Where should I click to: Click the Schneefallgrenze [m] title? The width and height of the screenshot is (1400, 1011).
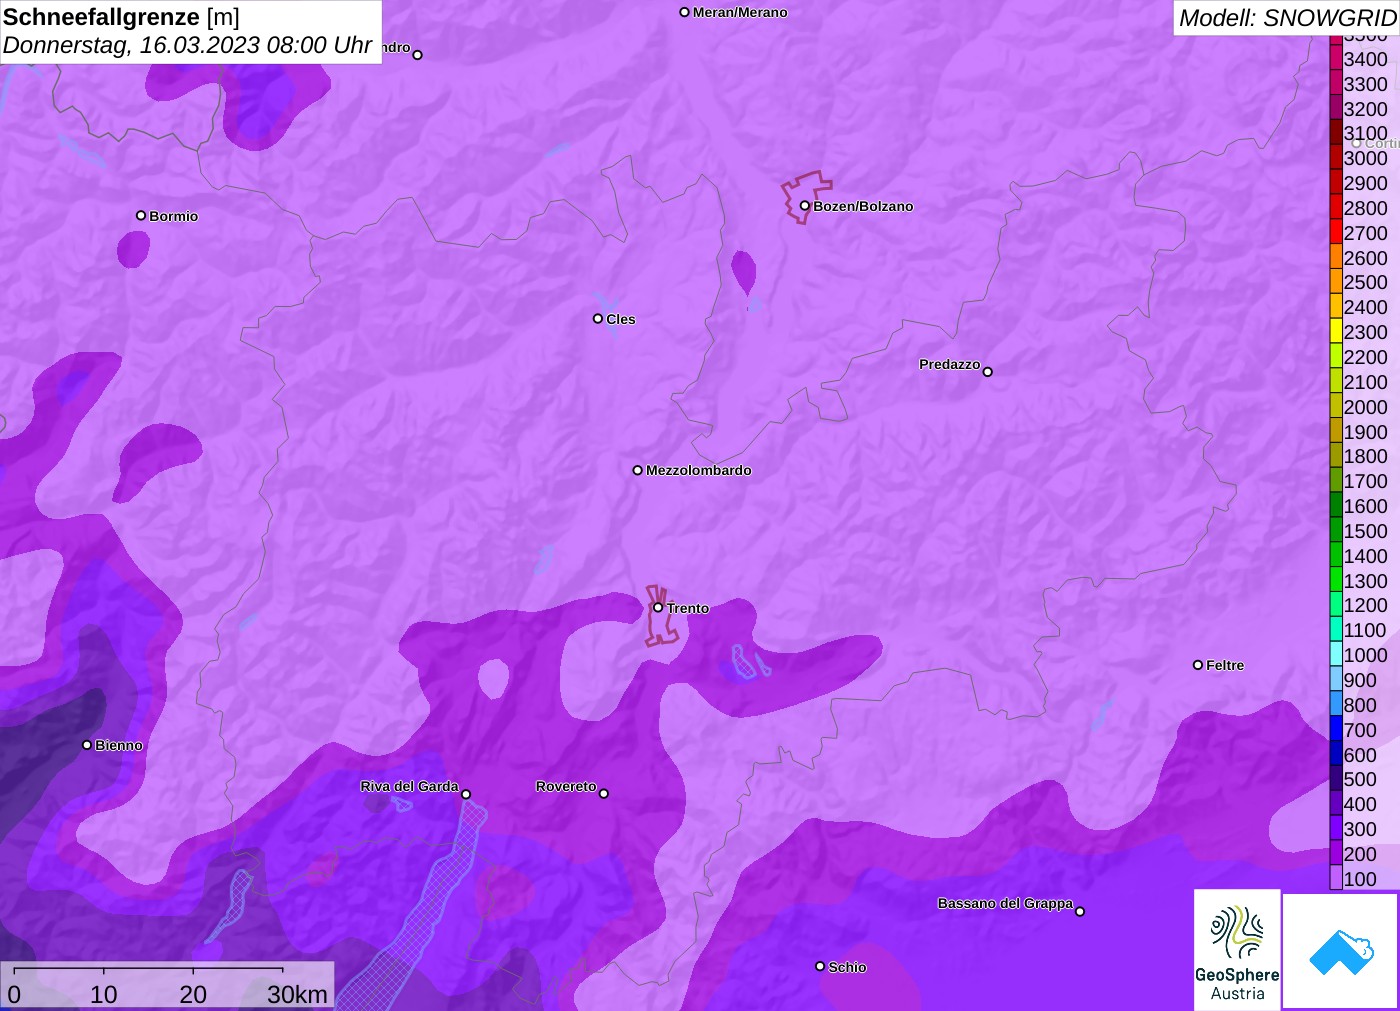pyautogui.click(x=121, y=17)
